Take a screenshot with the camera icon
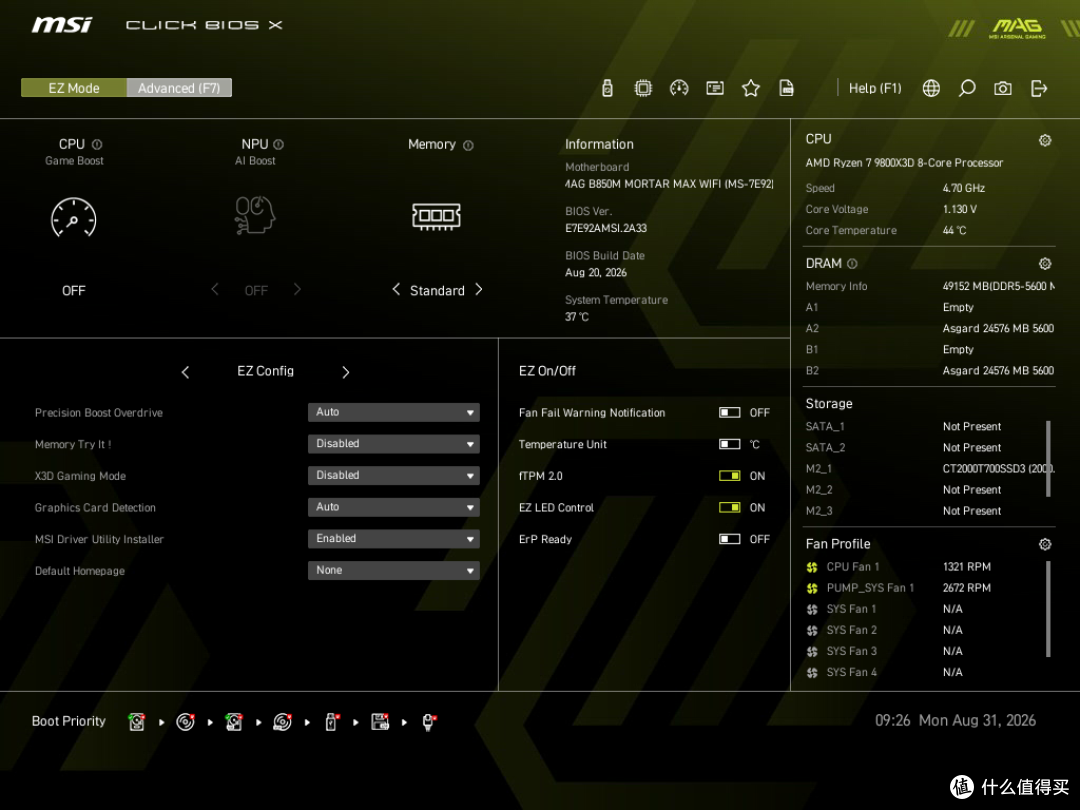 click(1003, 88)
